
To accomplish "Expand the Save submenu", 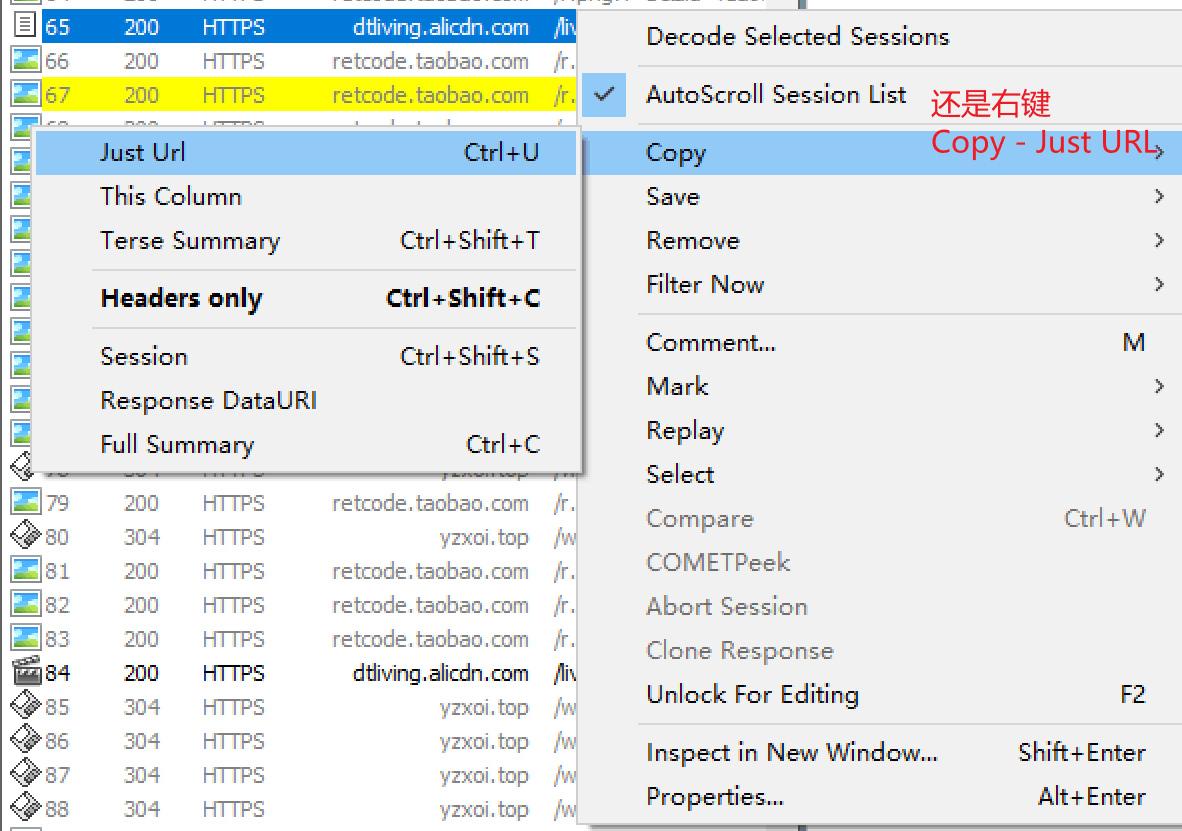I will coord(1159,197).
